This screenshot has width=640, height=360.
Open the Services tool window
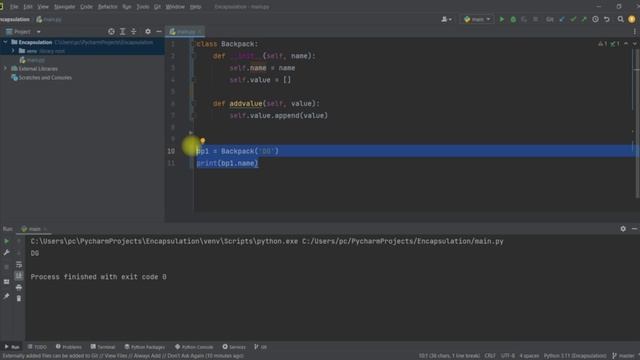[x=234, y=347]
